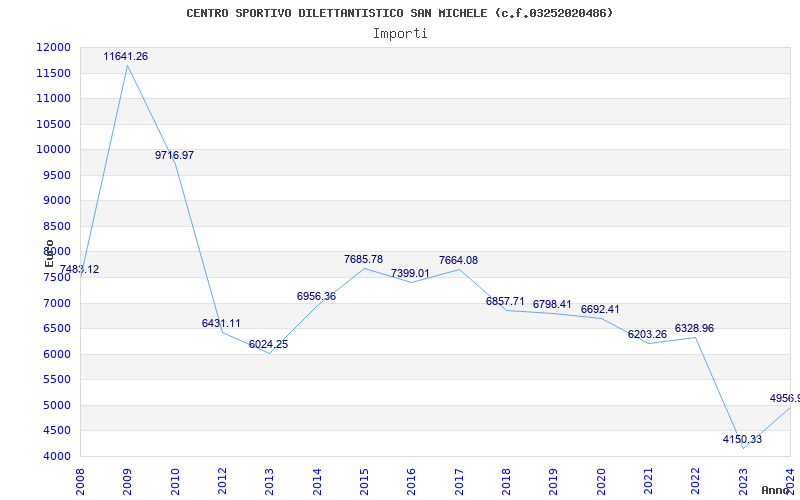The height and width of the screenshot is (500, 800).
Task: Click the 6000 y-axis tick
Action: tap(56, 355)
